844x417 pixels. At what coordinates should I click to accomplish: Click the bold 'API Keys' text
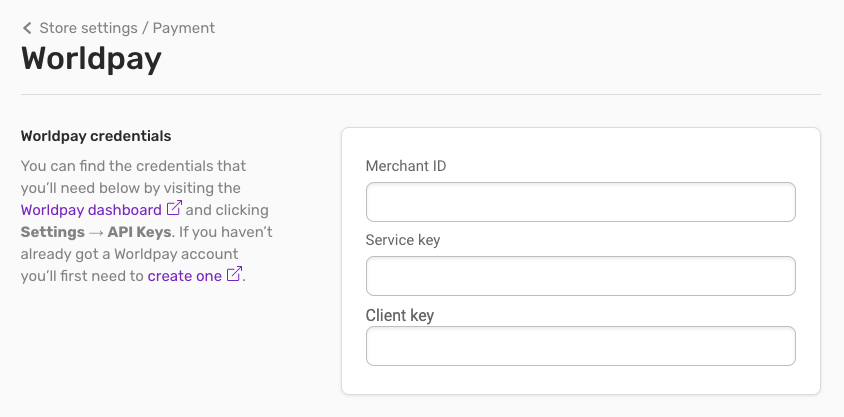click(139, 232)
